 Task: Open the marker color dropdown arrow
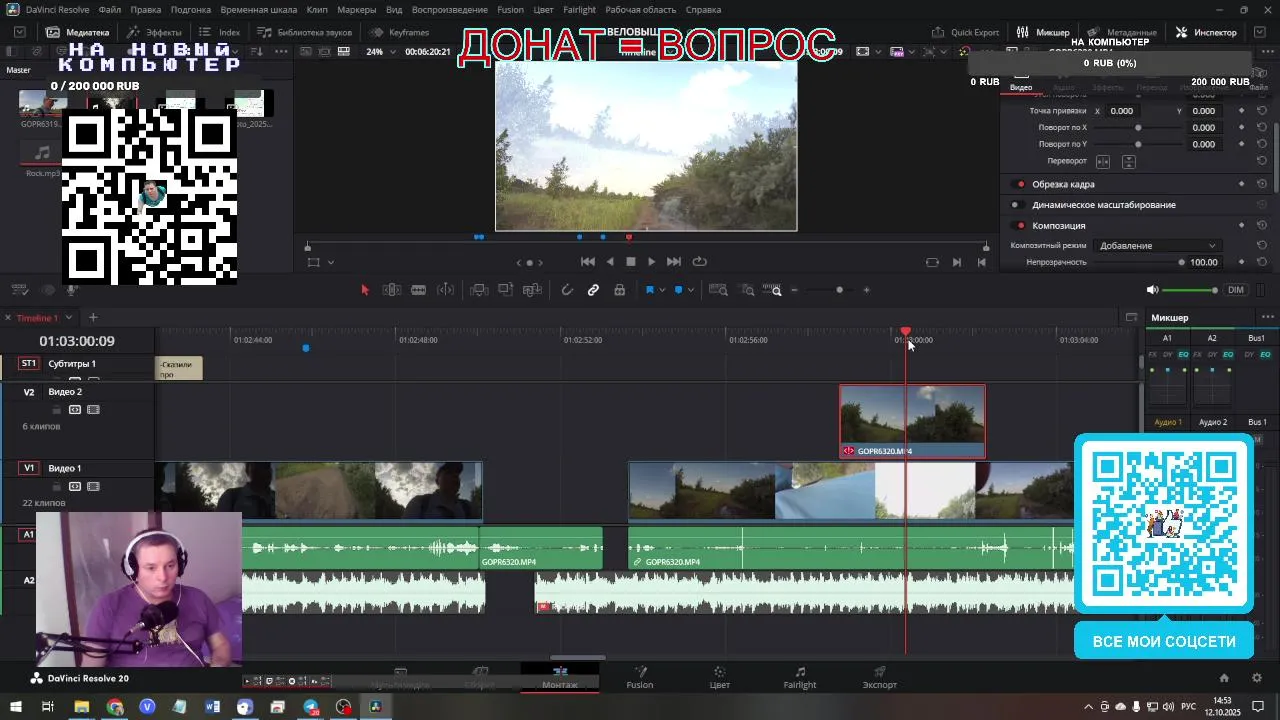690,291
